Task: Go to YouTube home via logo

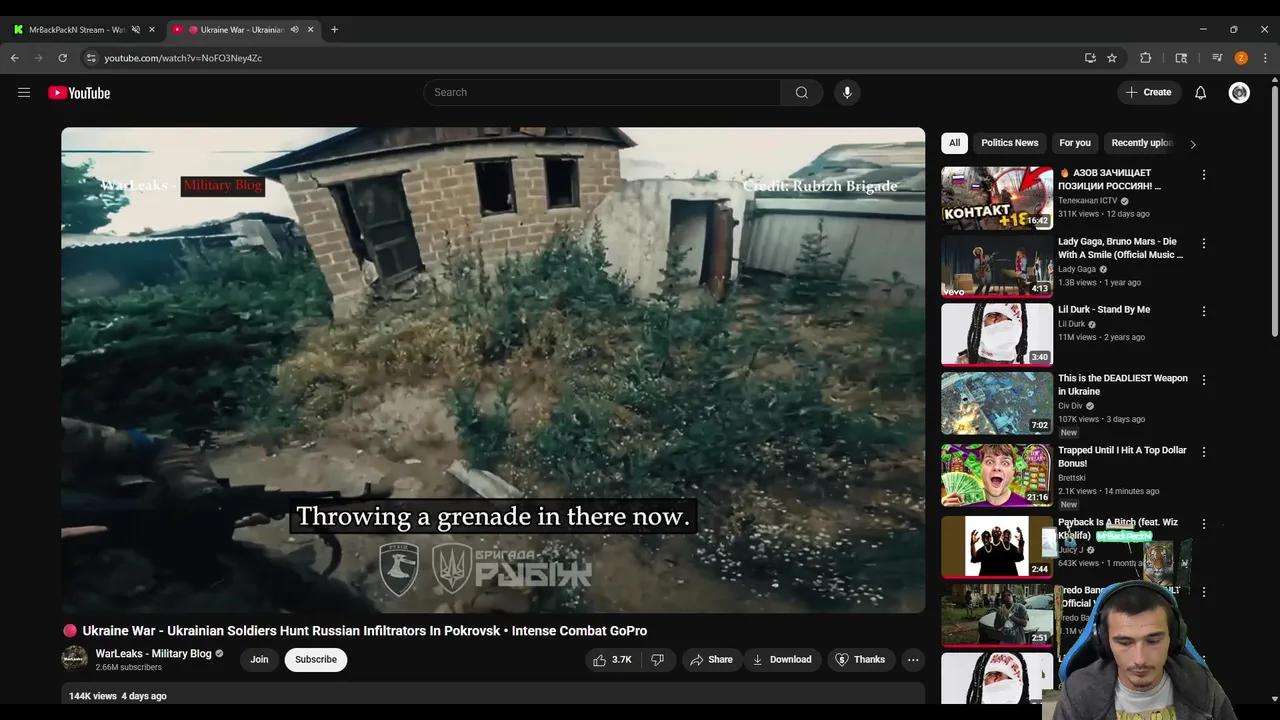Action: [79, 93]
